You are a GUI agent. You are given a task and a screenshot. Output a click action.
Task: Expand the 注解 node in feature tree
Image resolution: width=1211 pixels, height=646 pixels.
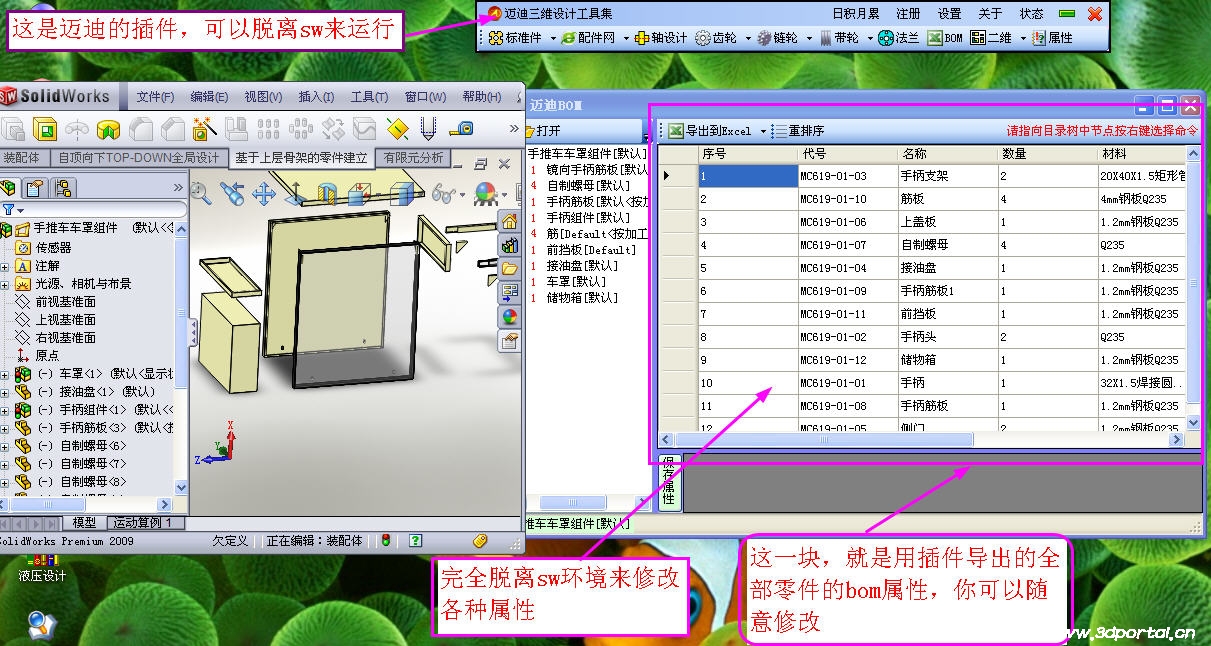tap(5, 266)
